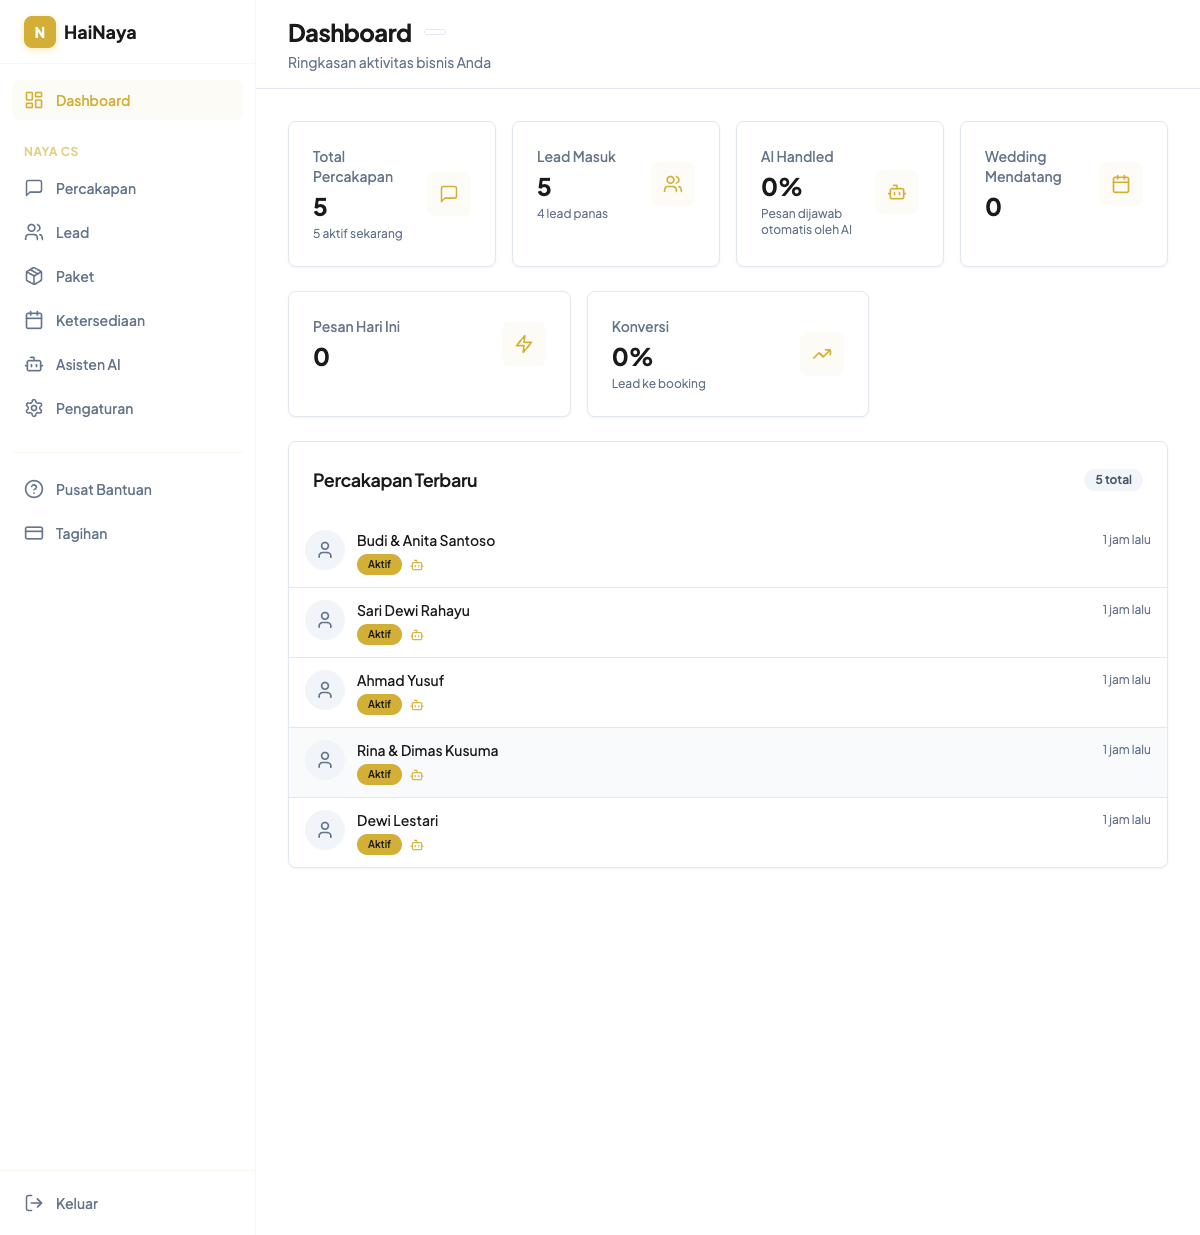Toggle the Aktif badge for Sari Dewi Rahayu
1200x1235 pixels.
(379, 634)
